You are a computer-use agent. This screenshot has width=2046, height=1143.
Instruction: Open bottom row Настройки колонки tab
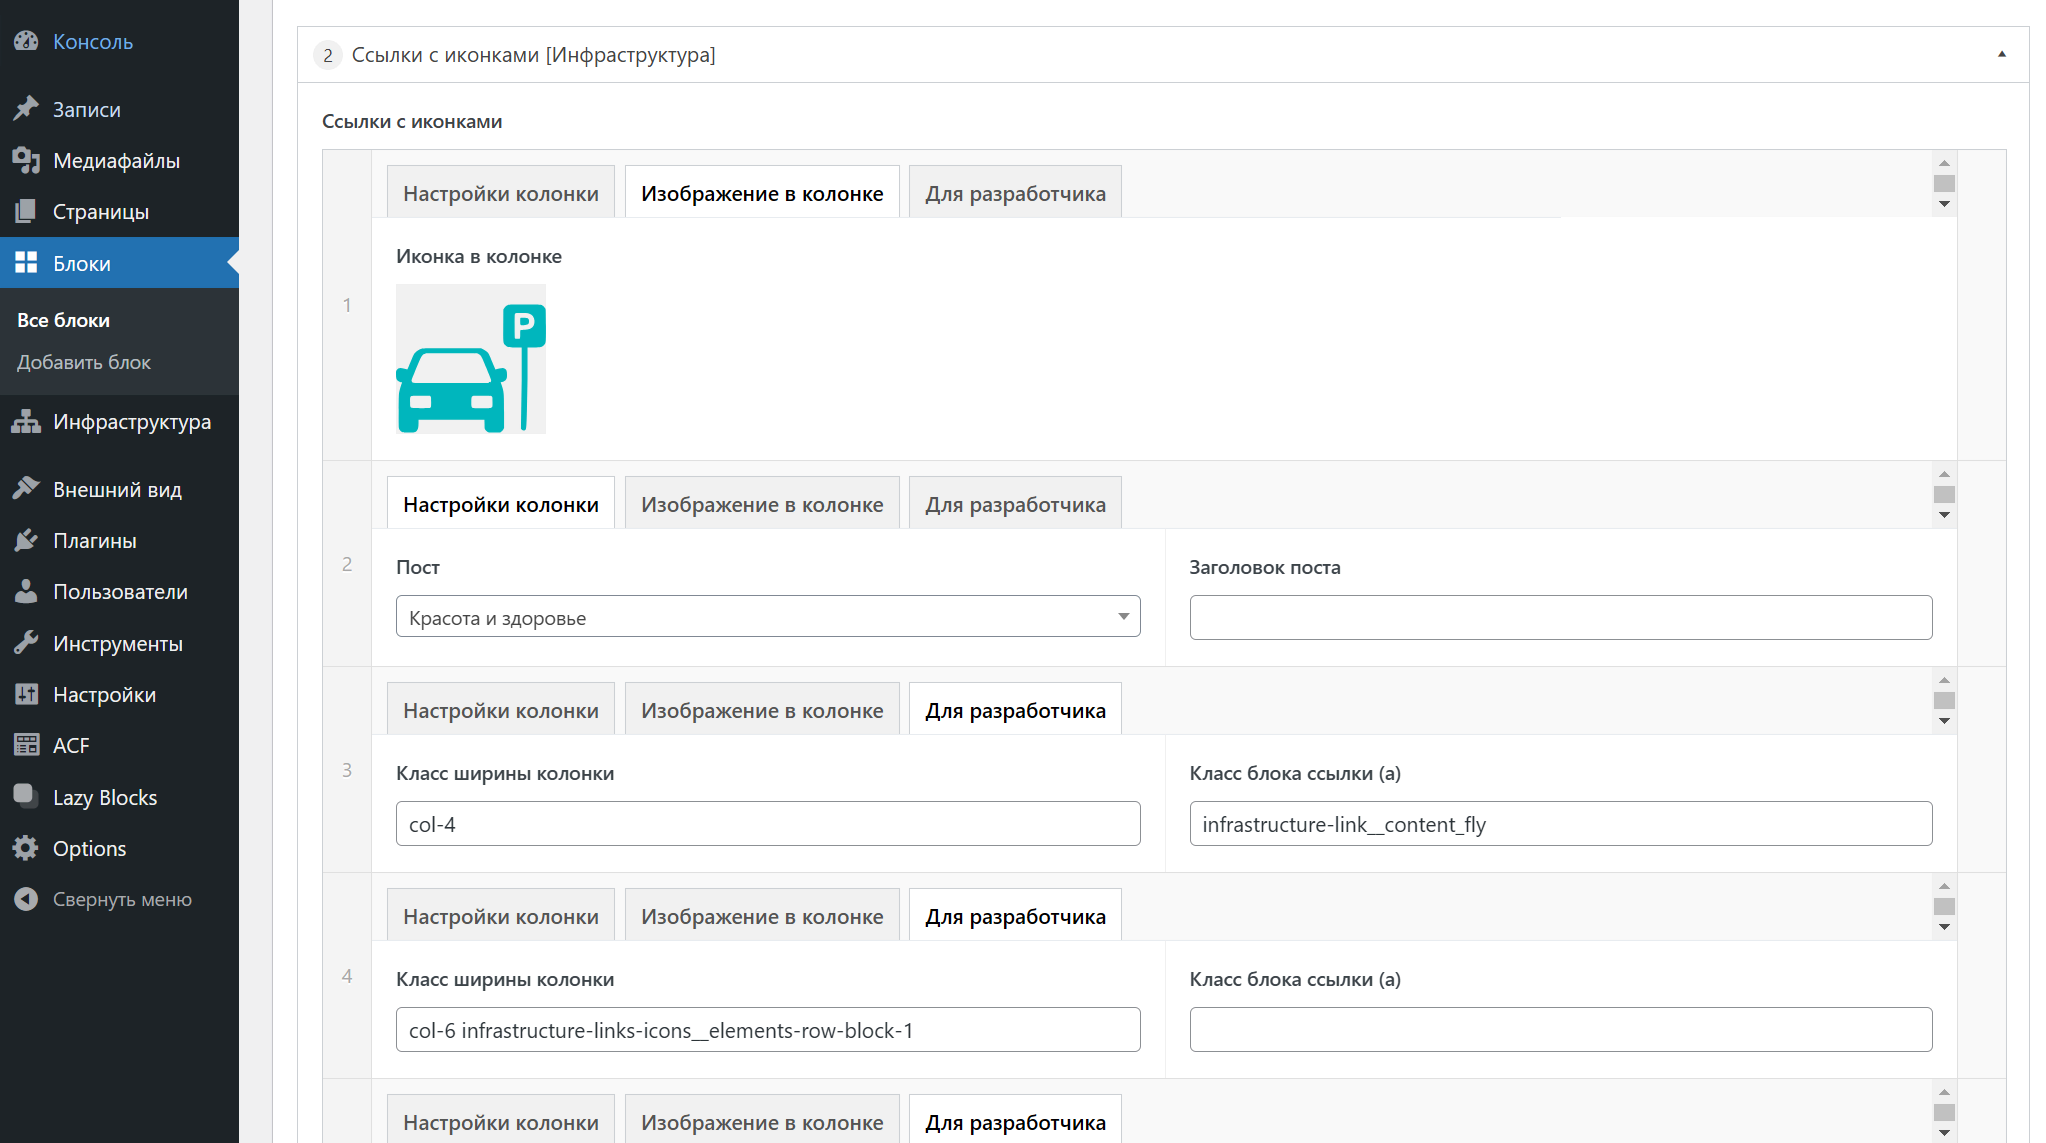pyautogui.click(x=501, y=1120)
